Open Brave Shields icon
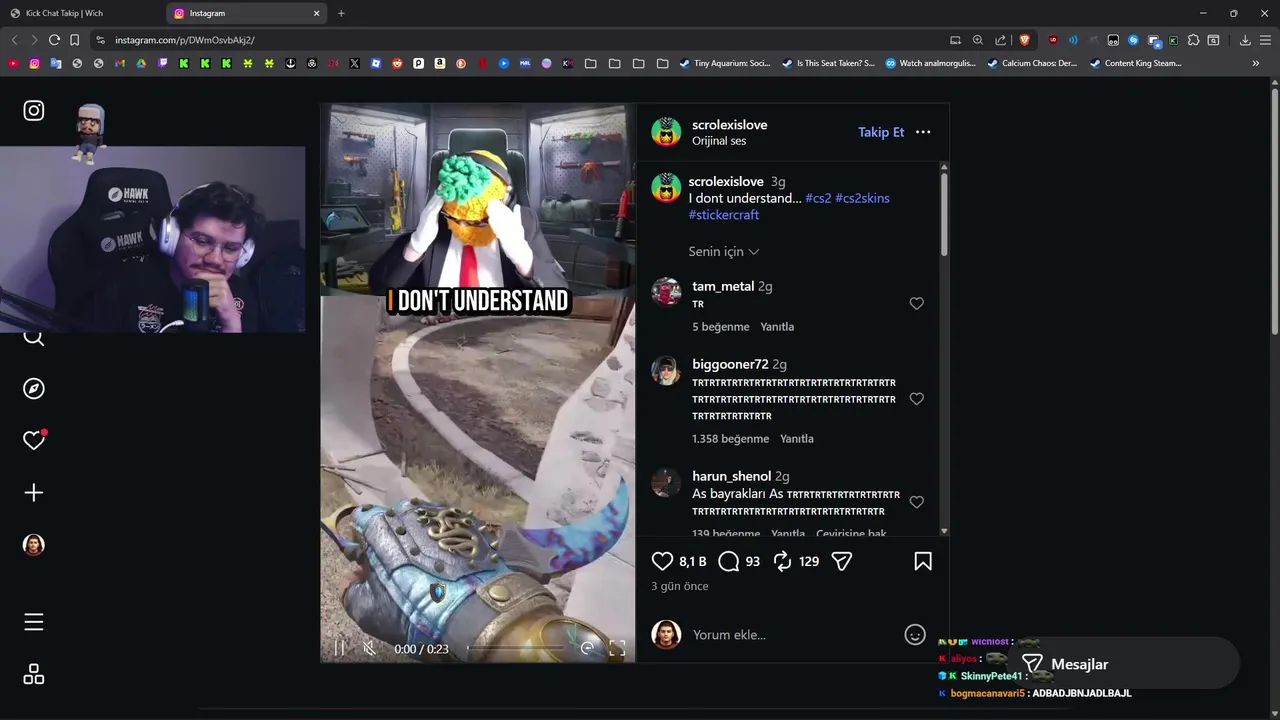1280x720 pixels. click(1024, 40)
